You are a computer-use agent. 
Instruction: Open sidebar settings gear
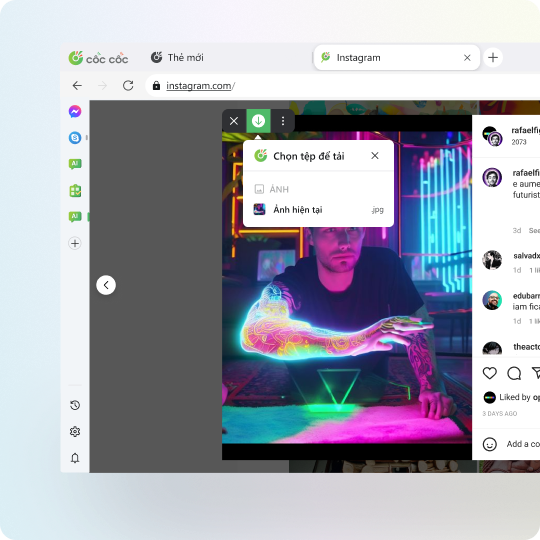[75, 432]
